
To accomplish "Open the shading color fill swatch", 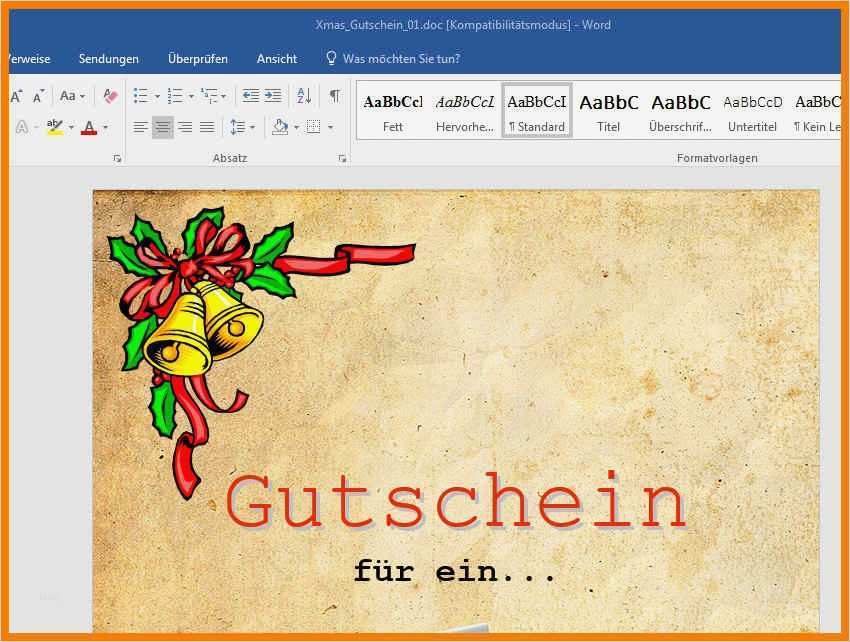I will (x=279, y=127).
